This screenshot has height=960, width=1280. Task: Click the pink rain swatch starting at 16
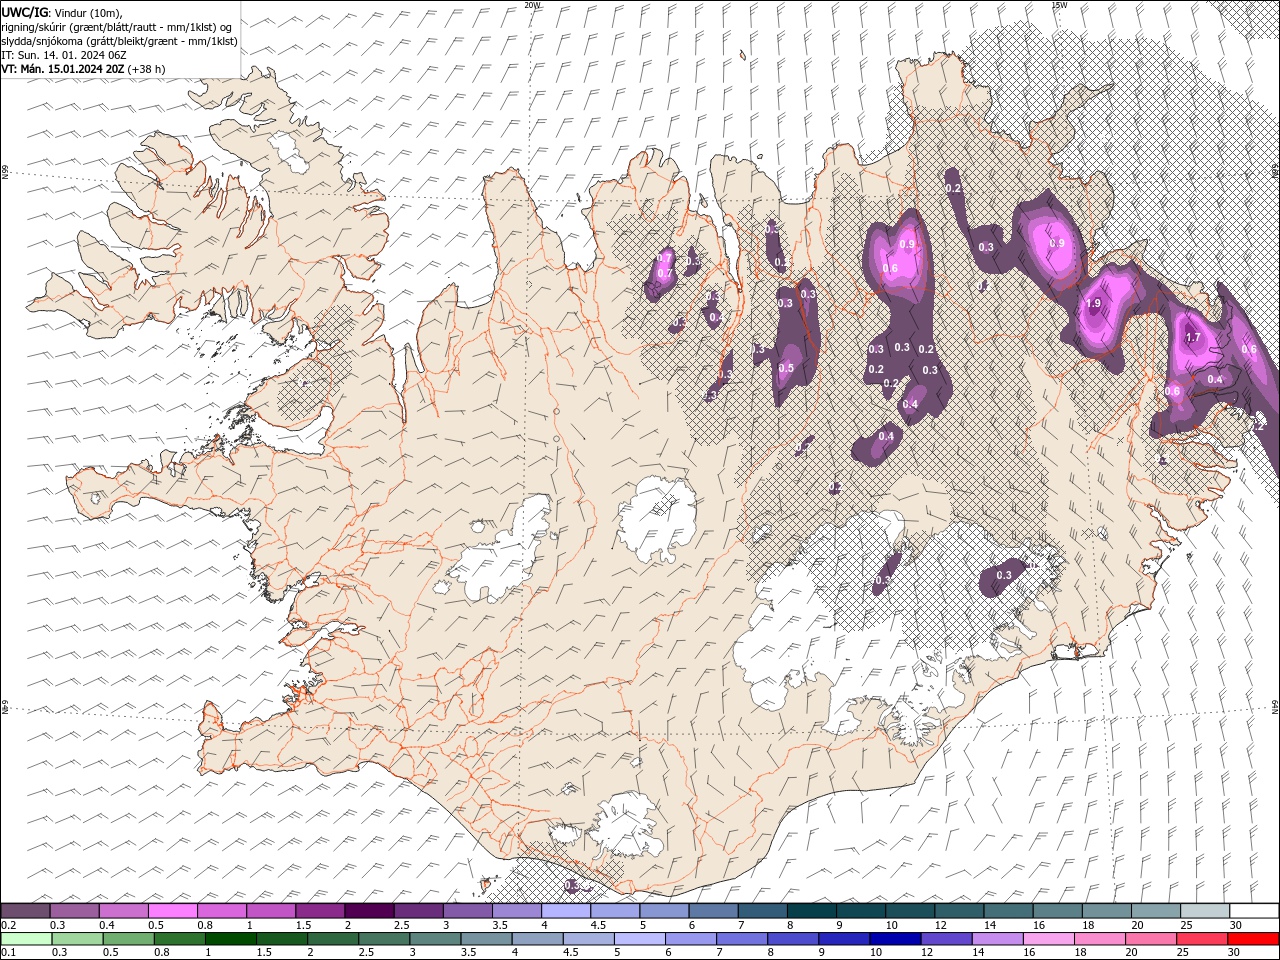(x=1047, y=939)
